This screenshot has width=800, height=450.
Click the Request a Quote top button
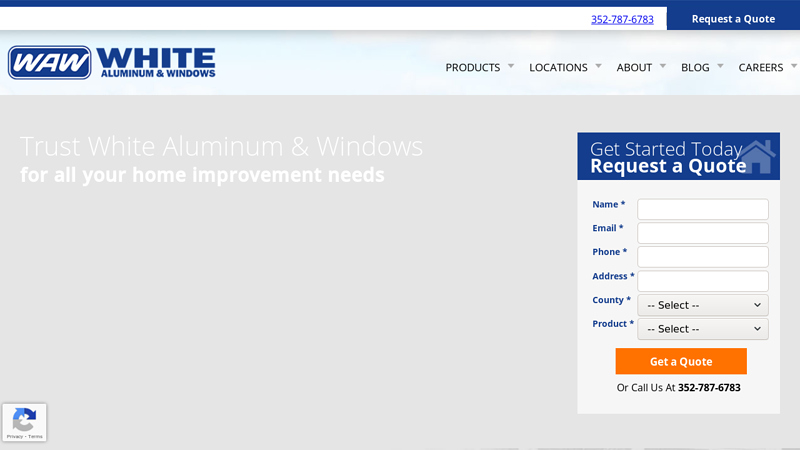(733, 19)
